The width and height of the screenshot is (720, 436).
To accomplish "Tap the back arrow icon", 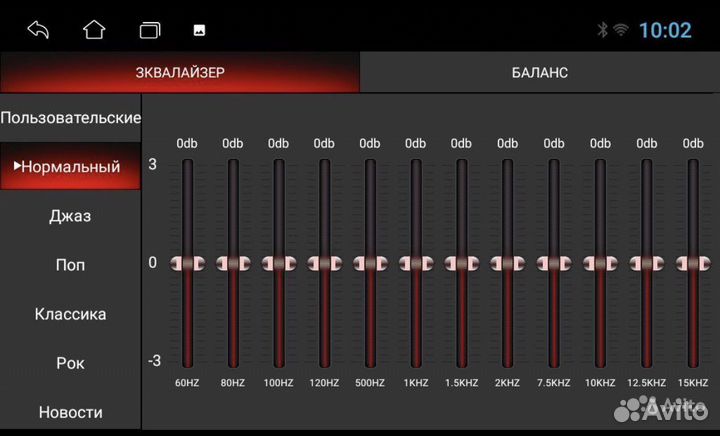I will pyautogui.click(x=38, y=30).
